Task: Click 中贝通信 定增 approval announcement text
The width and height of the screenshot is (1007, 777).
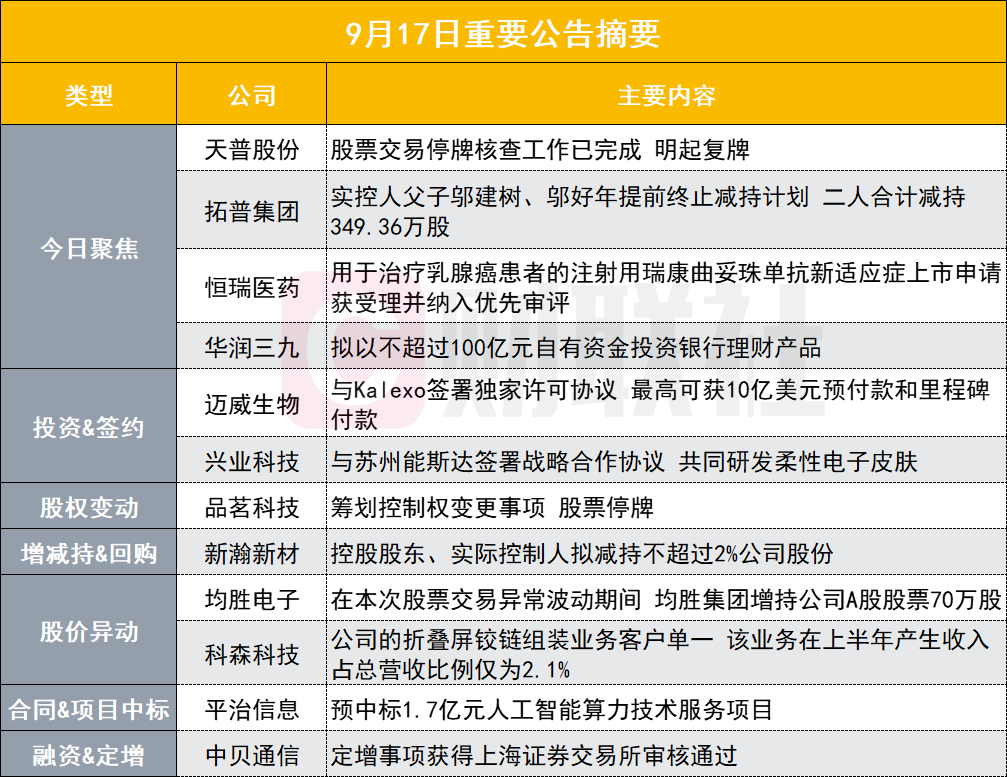Action: coord(534,755)
